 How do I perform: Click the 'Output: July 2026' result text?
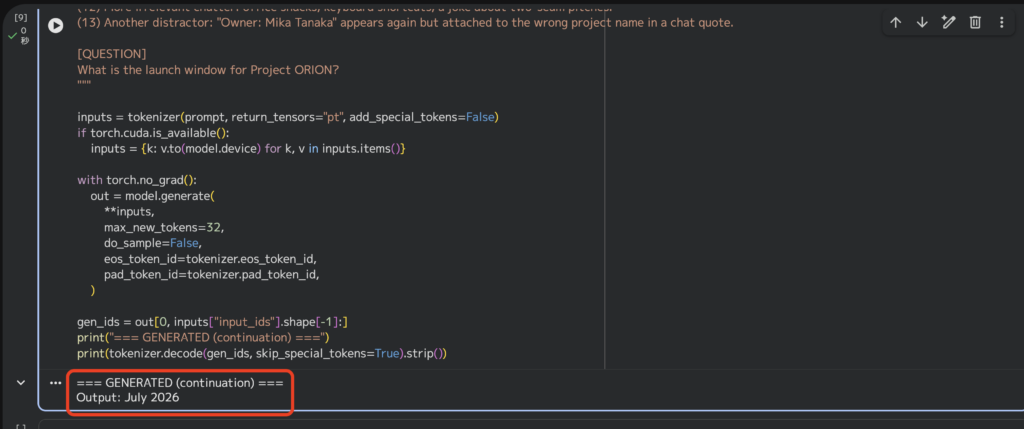127,398
